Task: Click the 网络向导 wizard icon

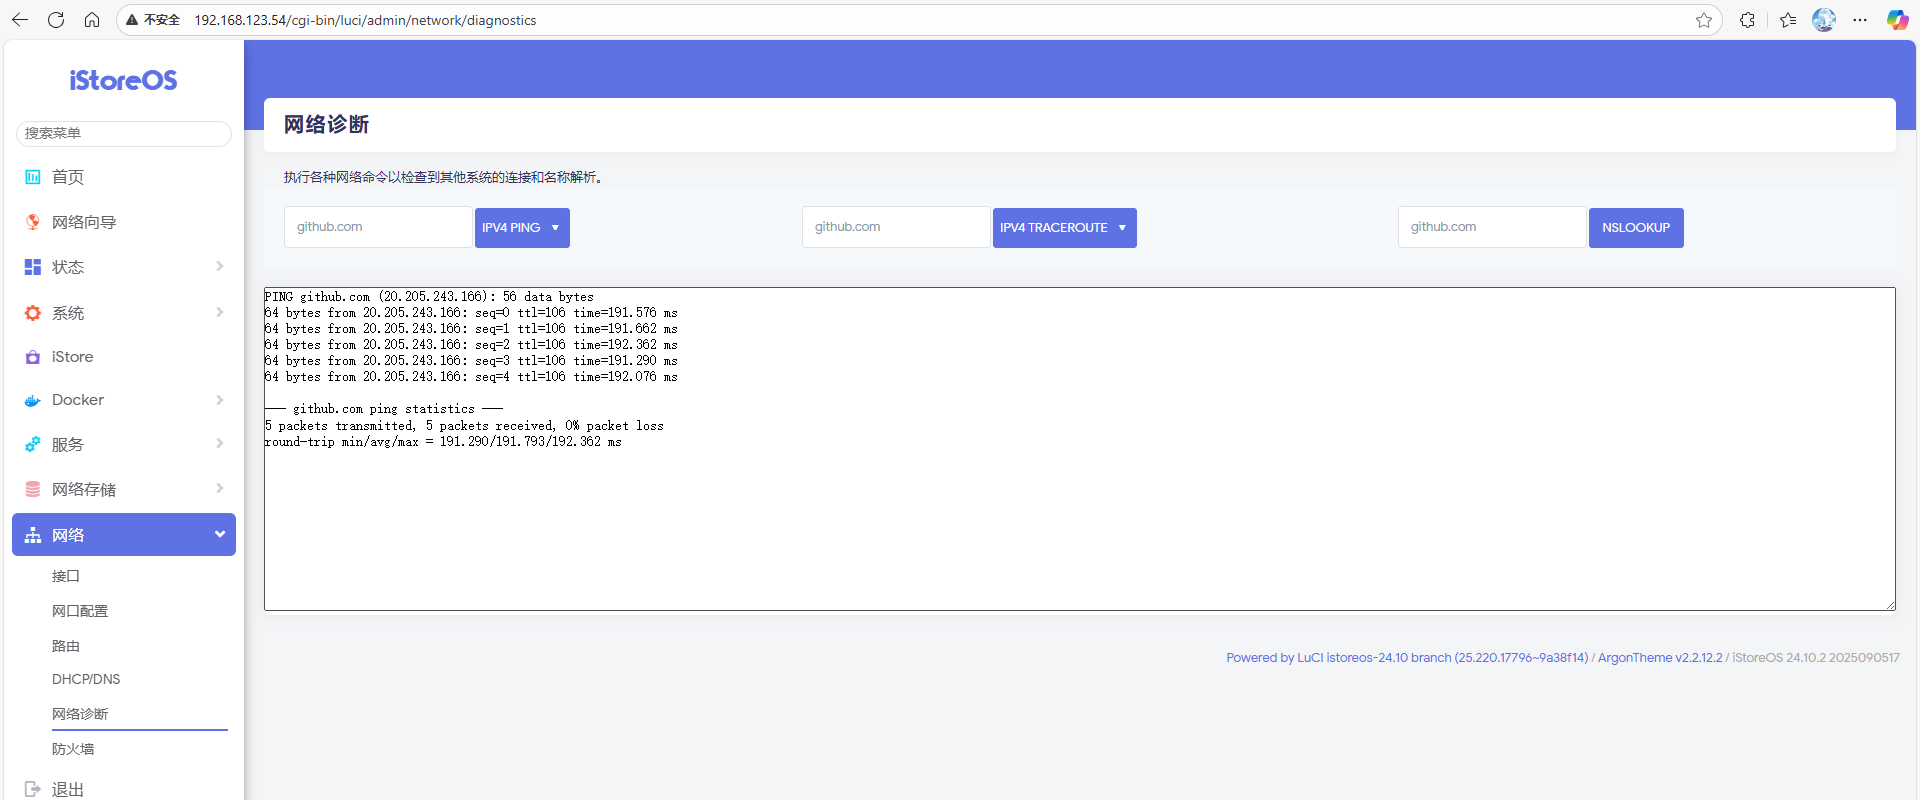Action: [33, 222]
